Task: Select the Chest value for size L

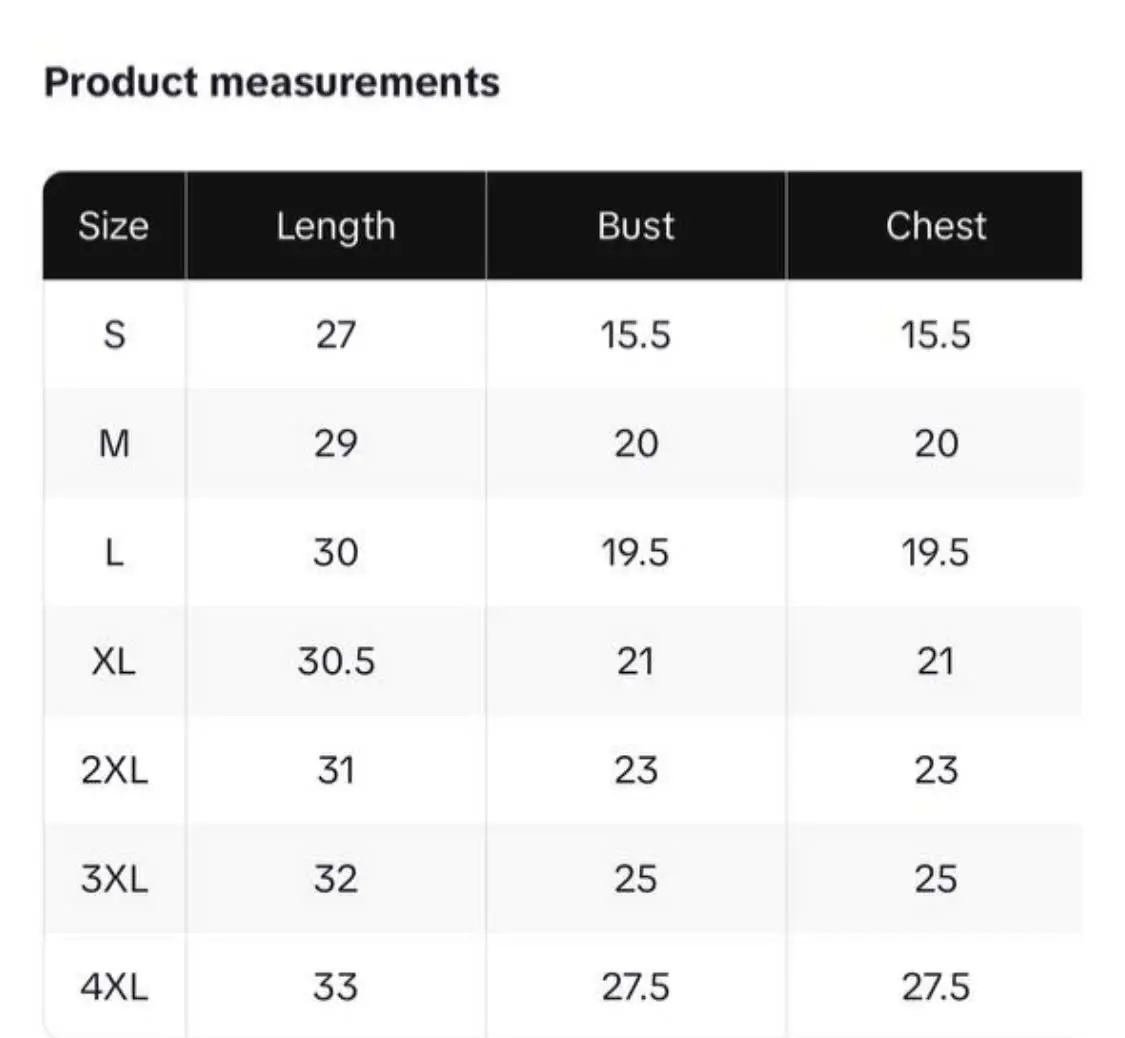Action: [936, 553]
